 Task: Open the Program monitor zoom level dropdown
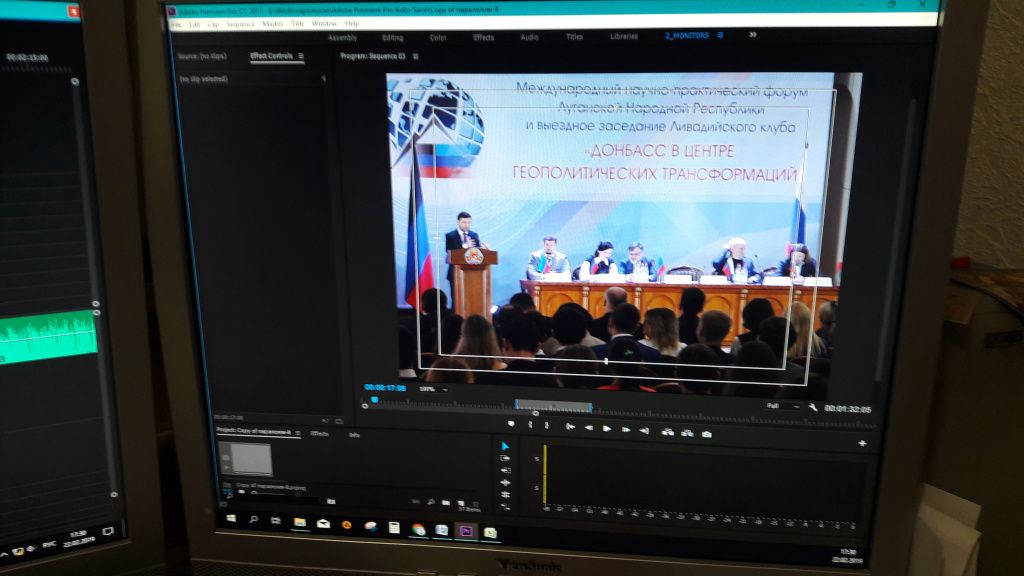[434, 389]
